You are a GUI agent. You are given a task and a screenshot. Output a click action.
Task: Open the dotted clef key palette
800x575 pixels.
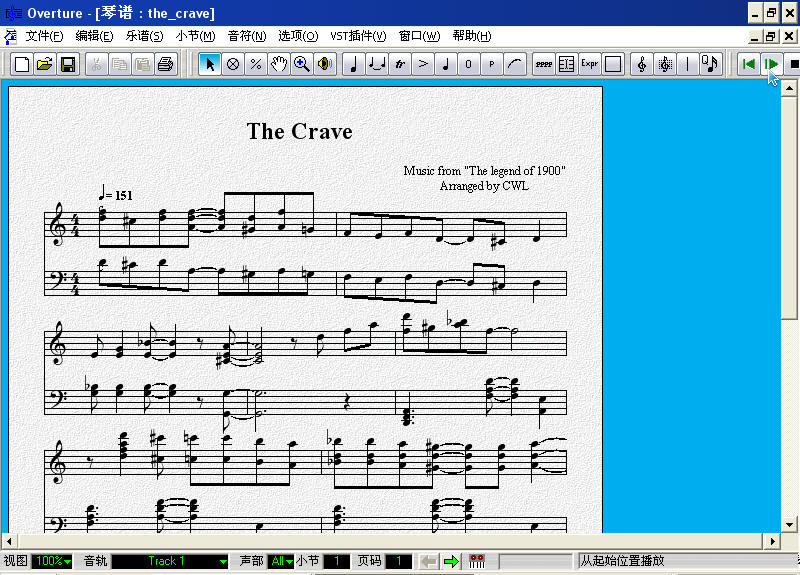click(664, 64)
